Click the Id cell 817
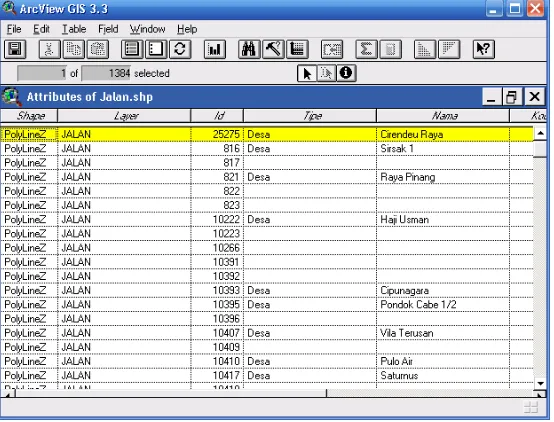Image resolution: width=554 pixels, height=422 pixels. 217,163
